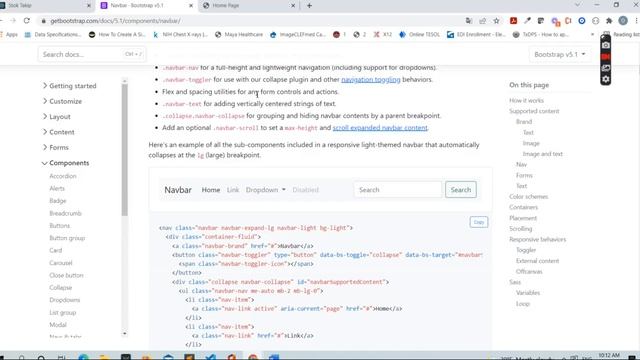Open the NIH Chest X-rays bookmark
640x360 pixels.
point(180,35)
